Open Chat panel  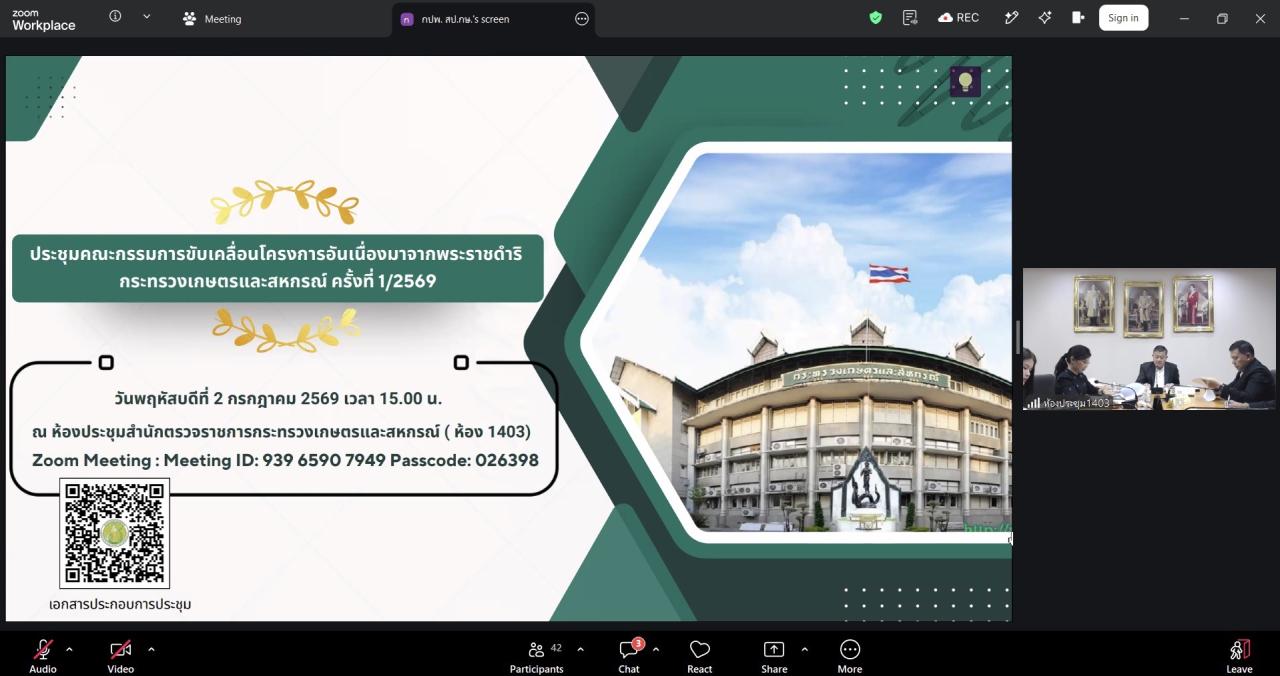click(629, 656)
